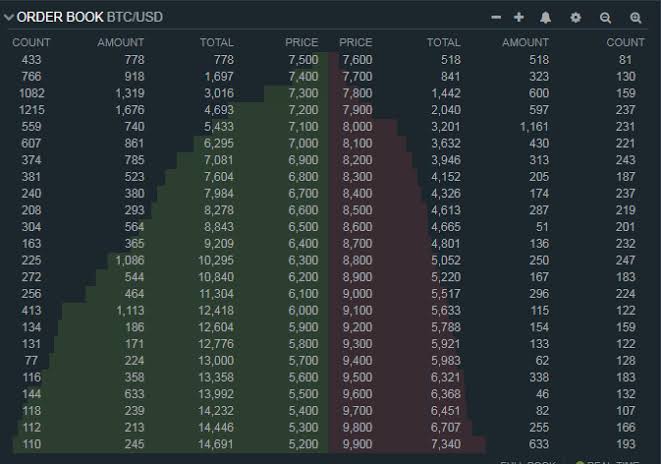Click the bid price 5,200 at bottom
The image size is (661, 464).
pos(303,444)
